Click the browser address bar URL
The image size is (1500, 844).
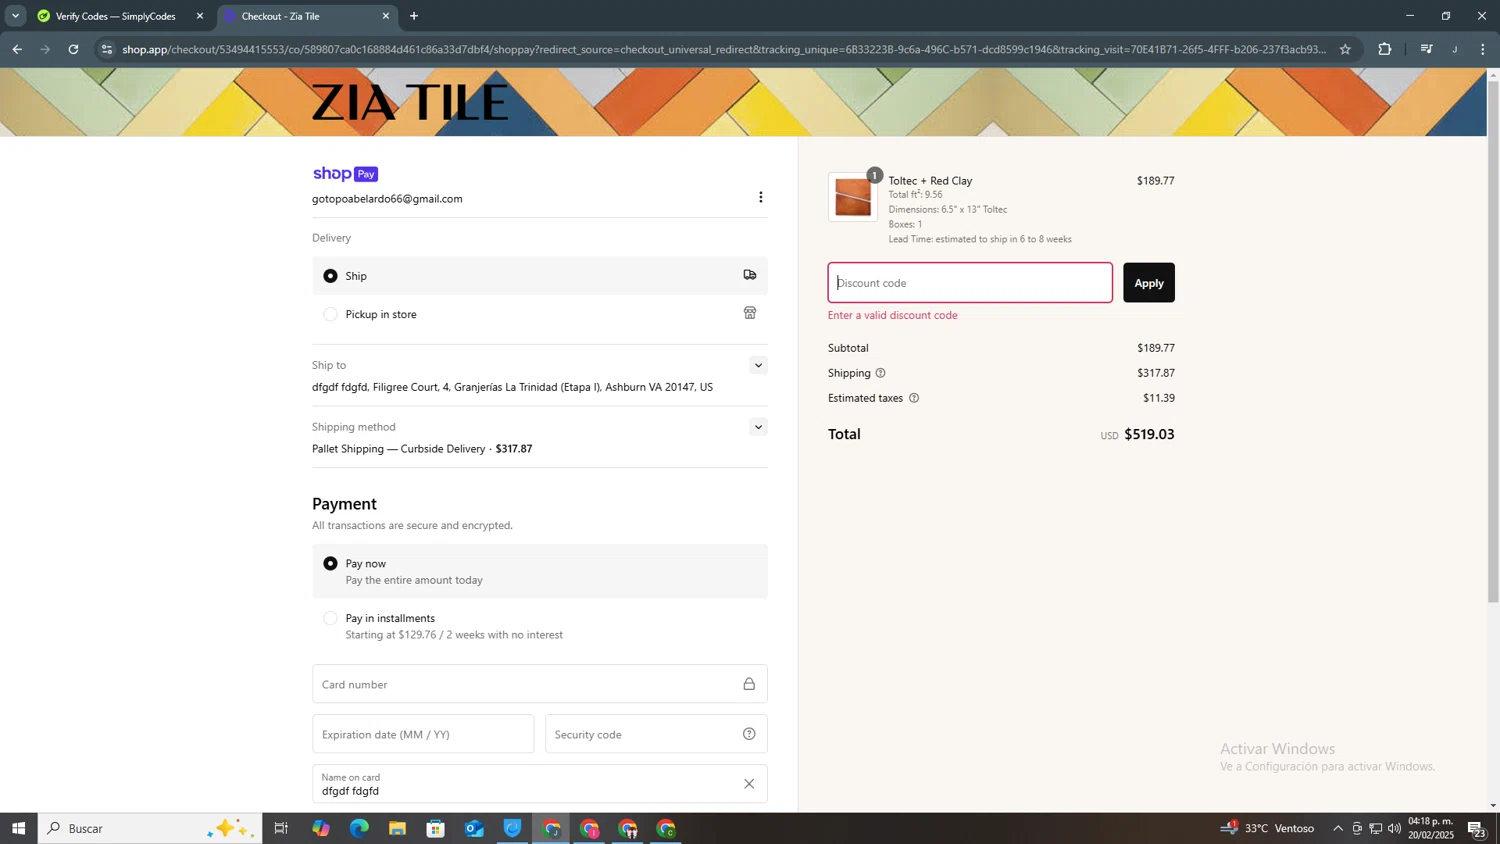click(723, 49)
